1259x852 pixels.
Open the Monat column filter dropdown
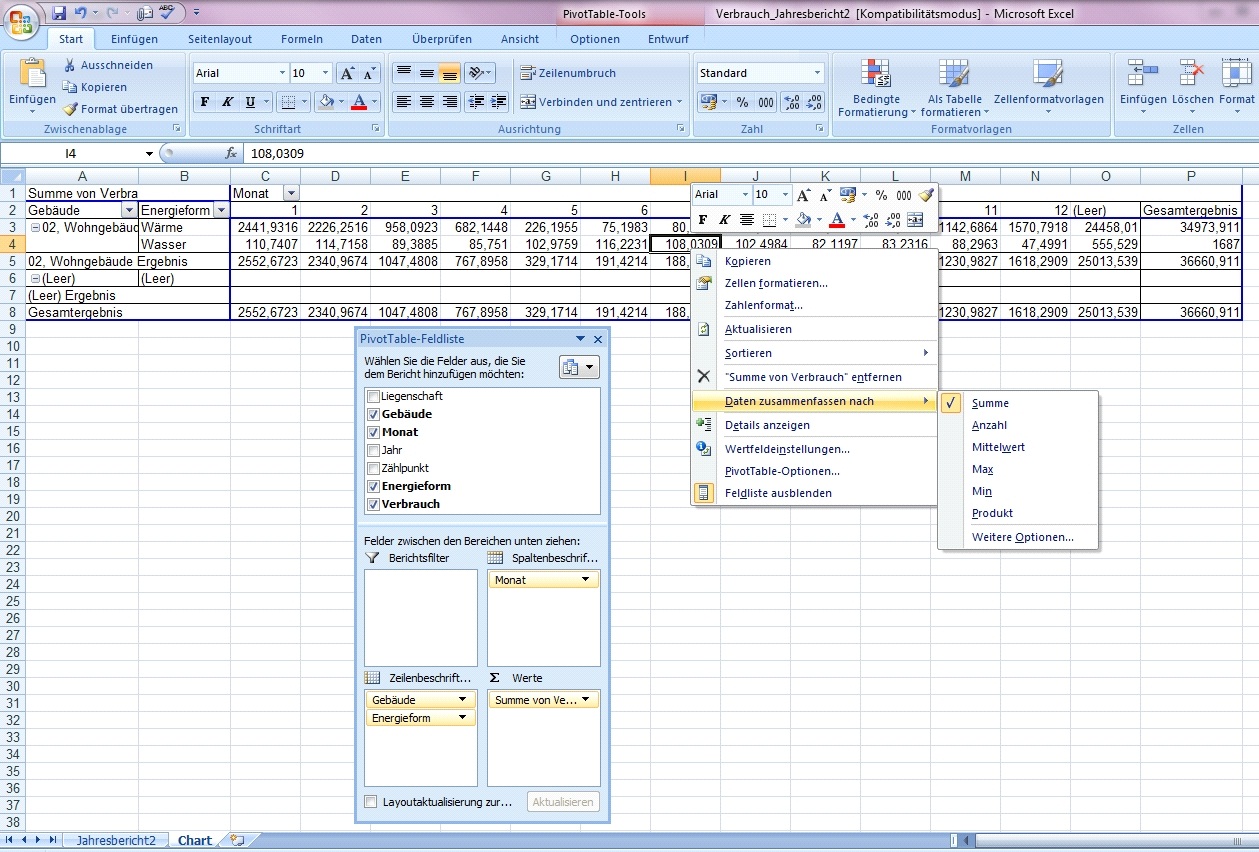coord(291,193)
